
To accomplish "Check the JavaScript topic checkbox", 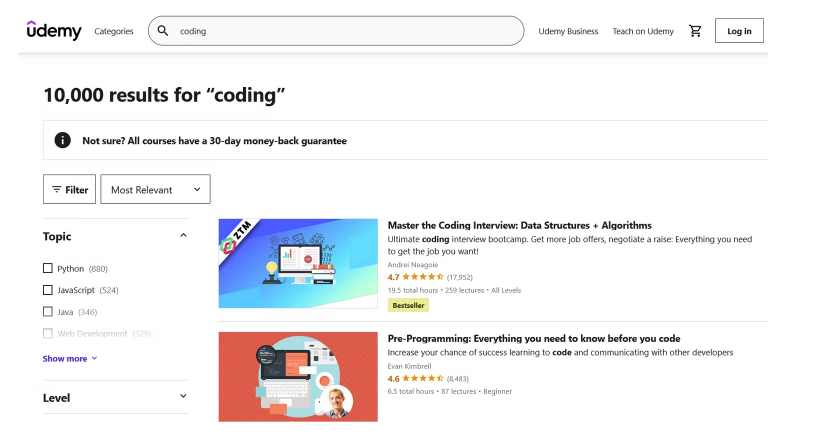I will pyautogui.click(x=47, y=290).
